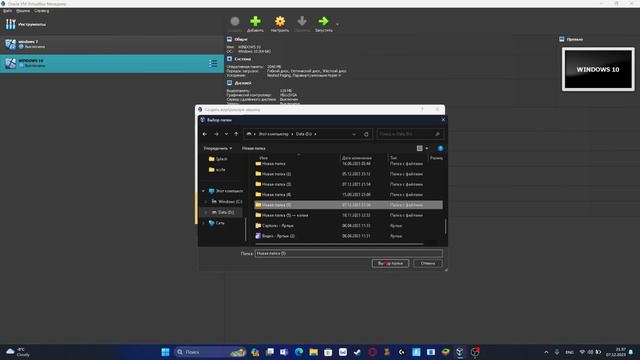This screenshot has height=360, width=640.
Task: Open File Explorer from taskbar
Action: pos(313,352)
